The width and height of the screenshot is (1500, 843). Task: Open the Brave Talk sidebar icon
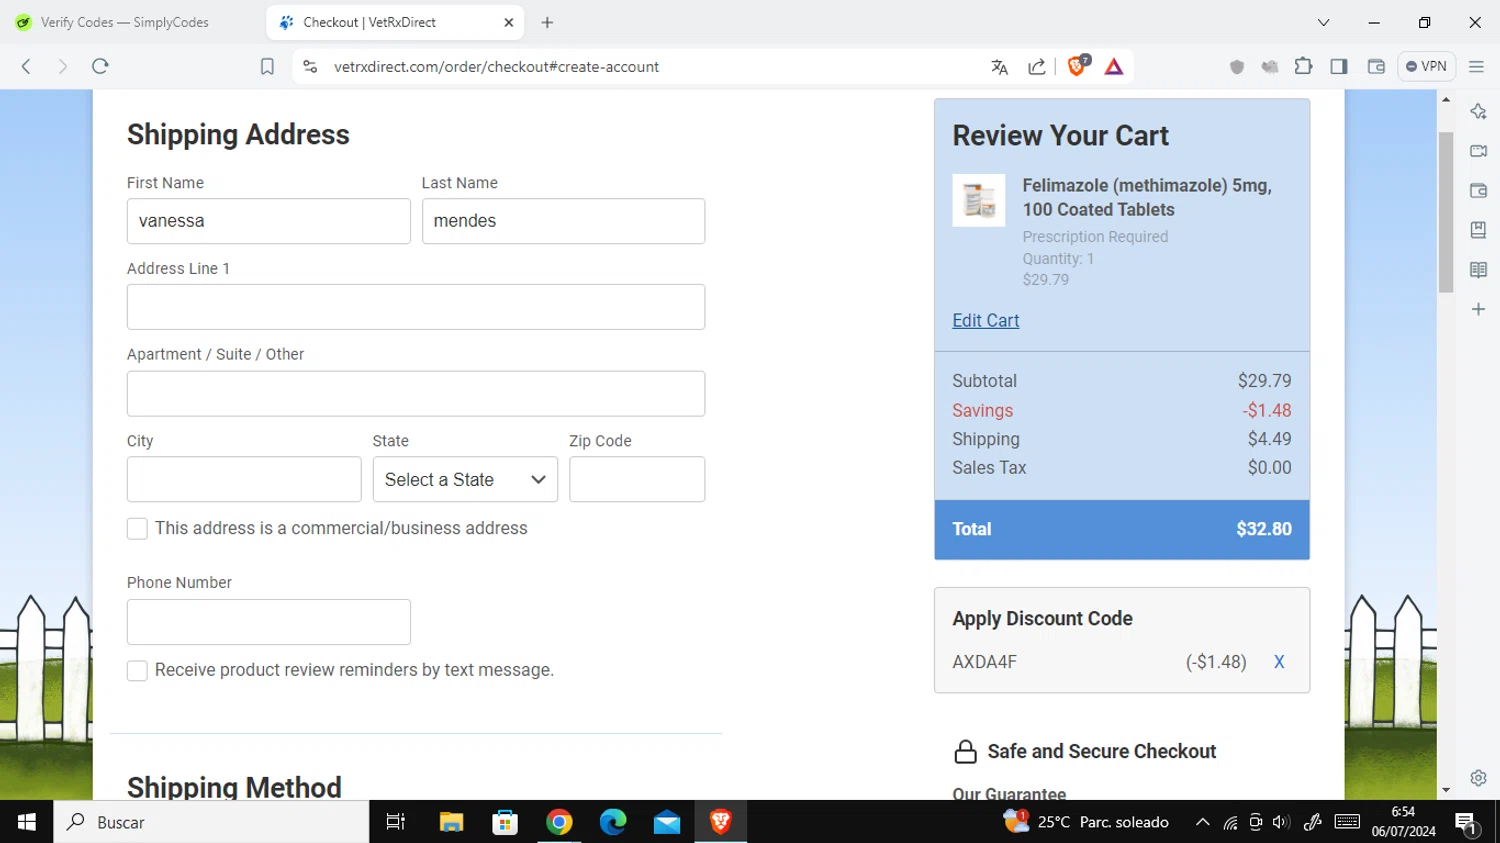1478,151
